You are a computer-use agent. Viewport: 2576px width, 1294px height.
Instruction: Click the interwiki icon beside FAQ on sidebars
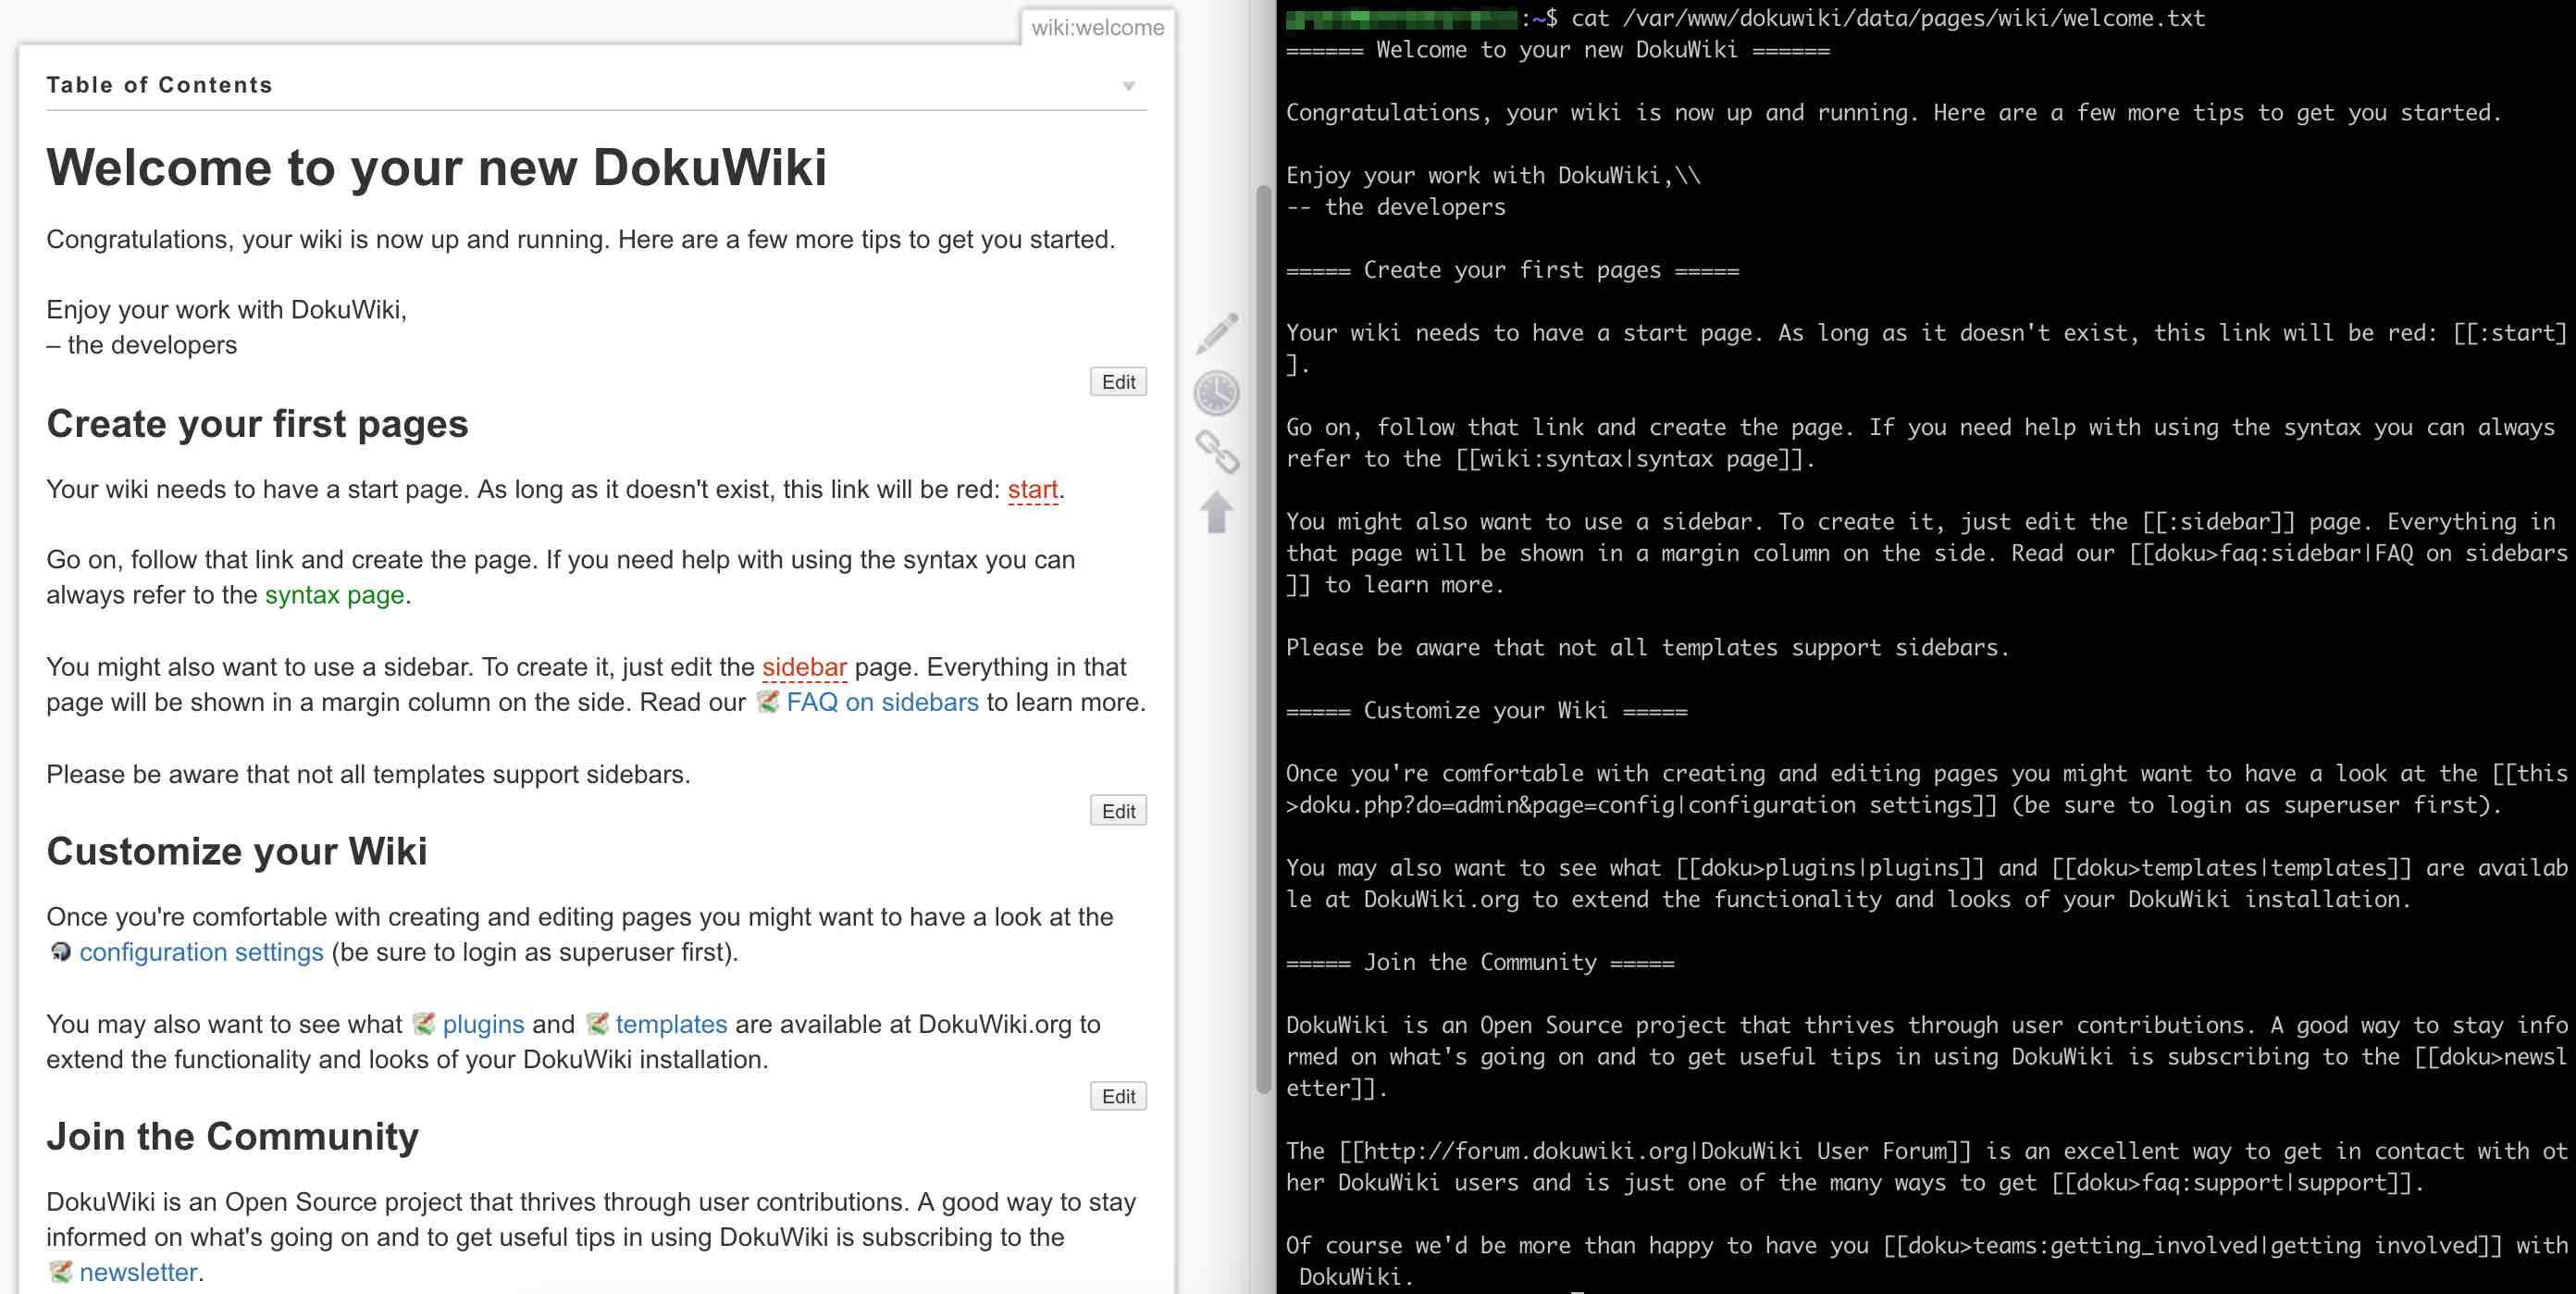[x=768, y=702]
